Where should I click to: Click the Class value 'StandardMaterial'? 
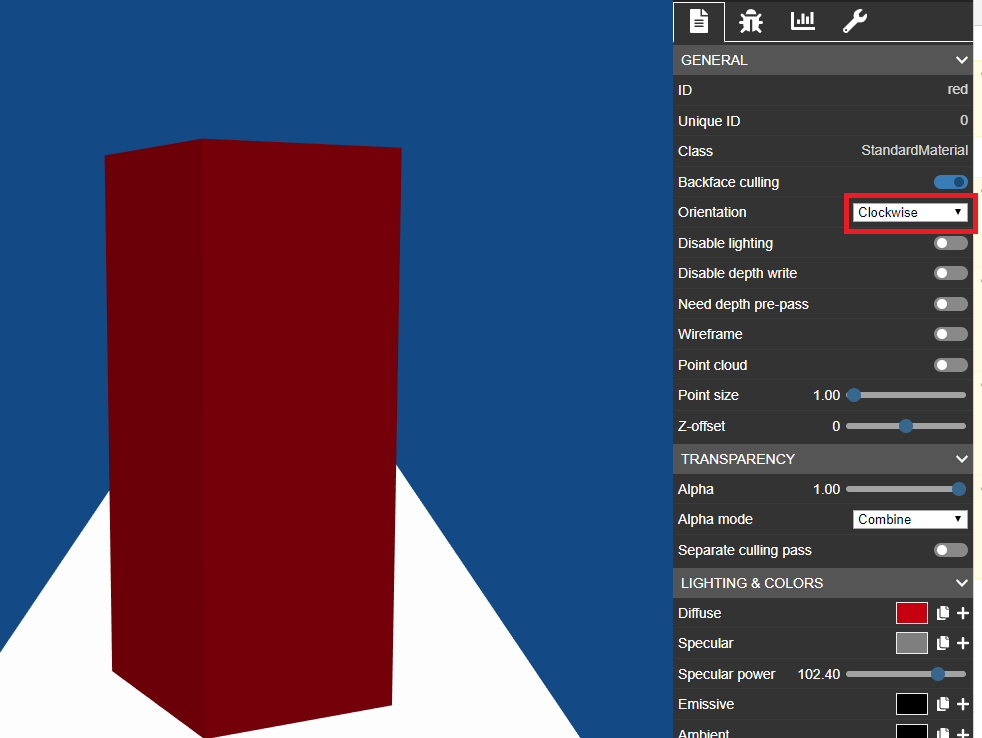914,150
